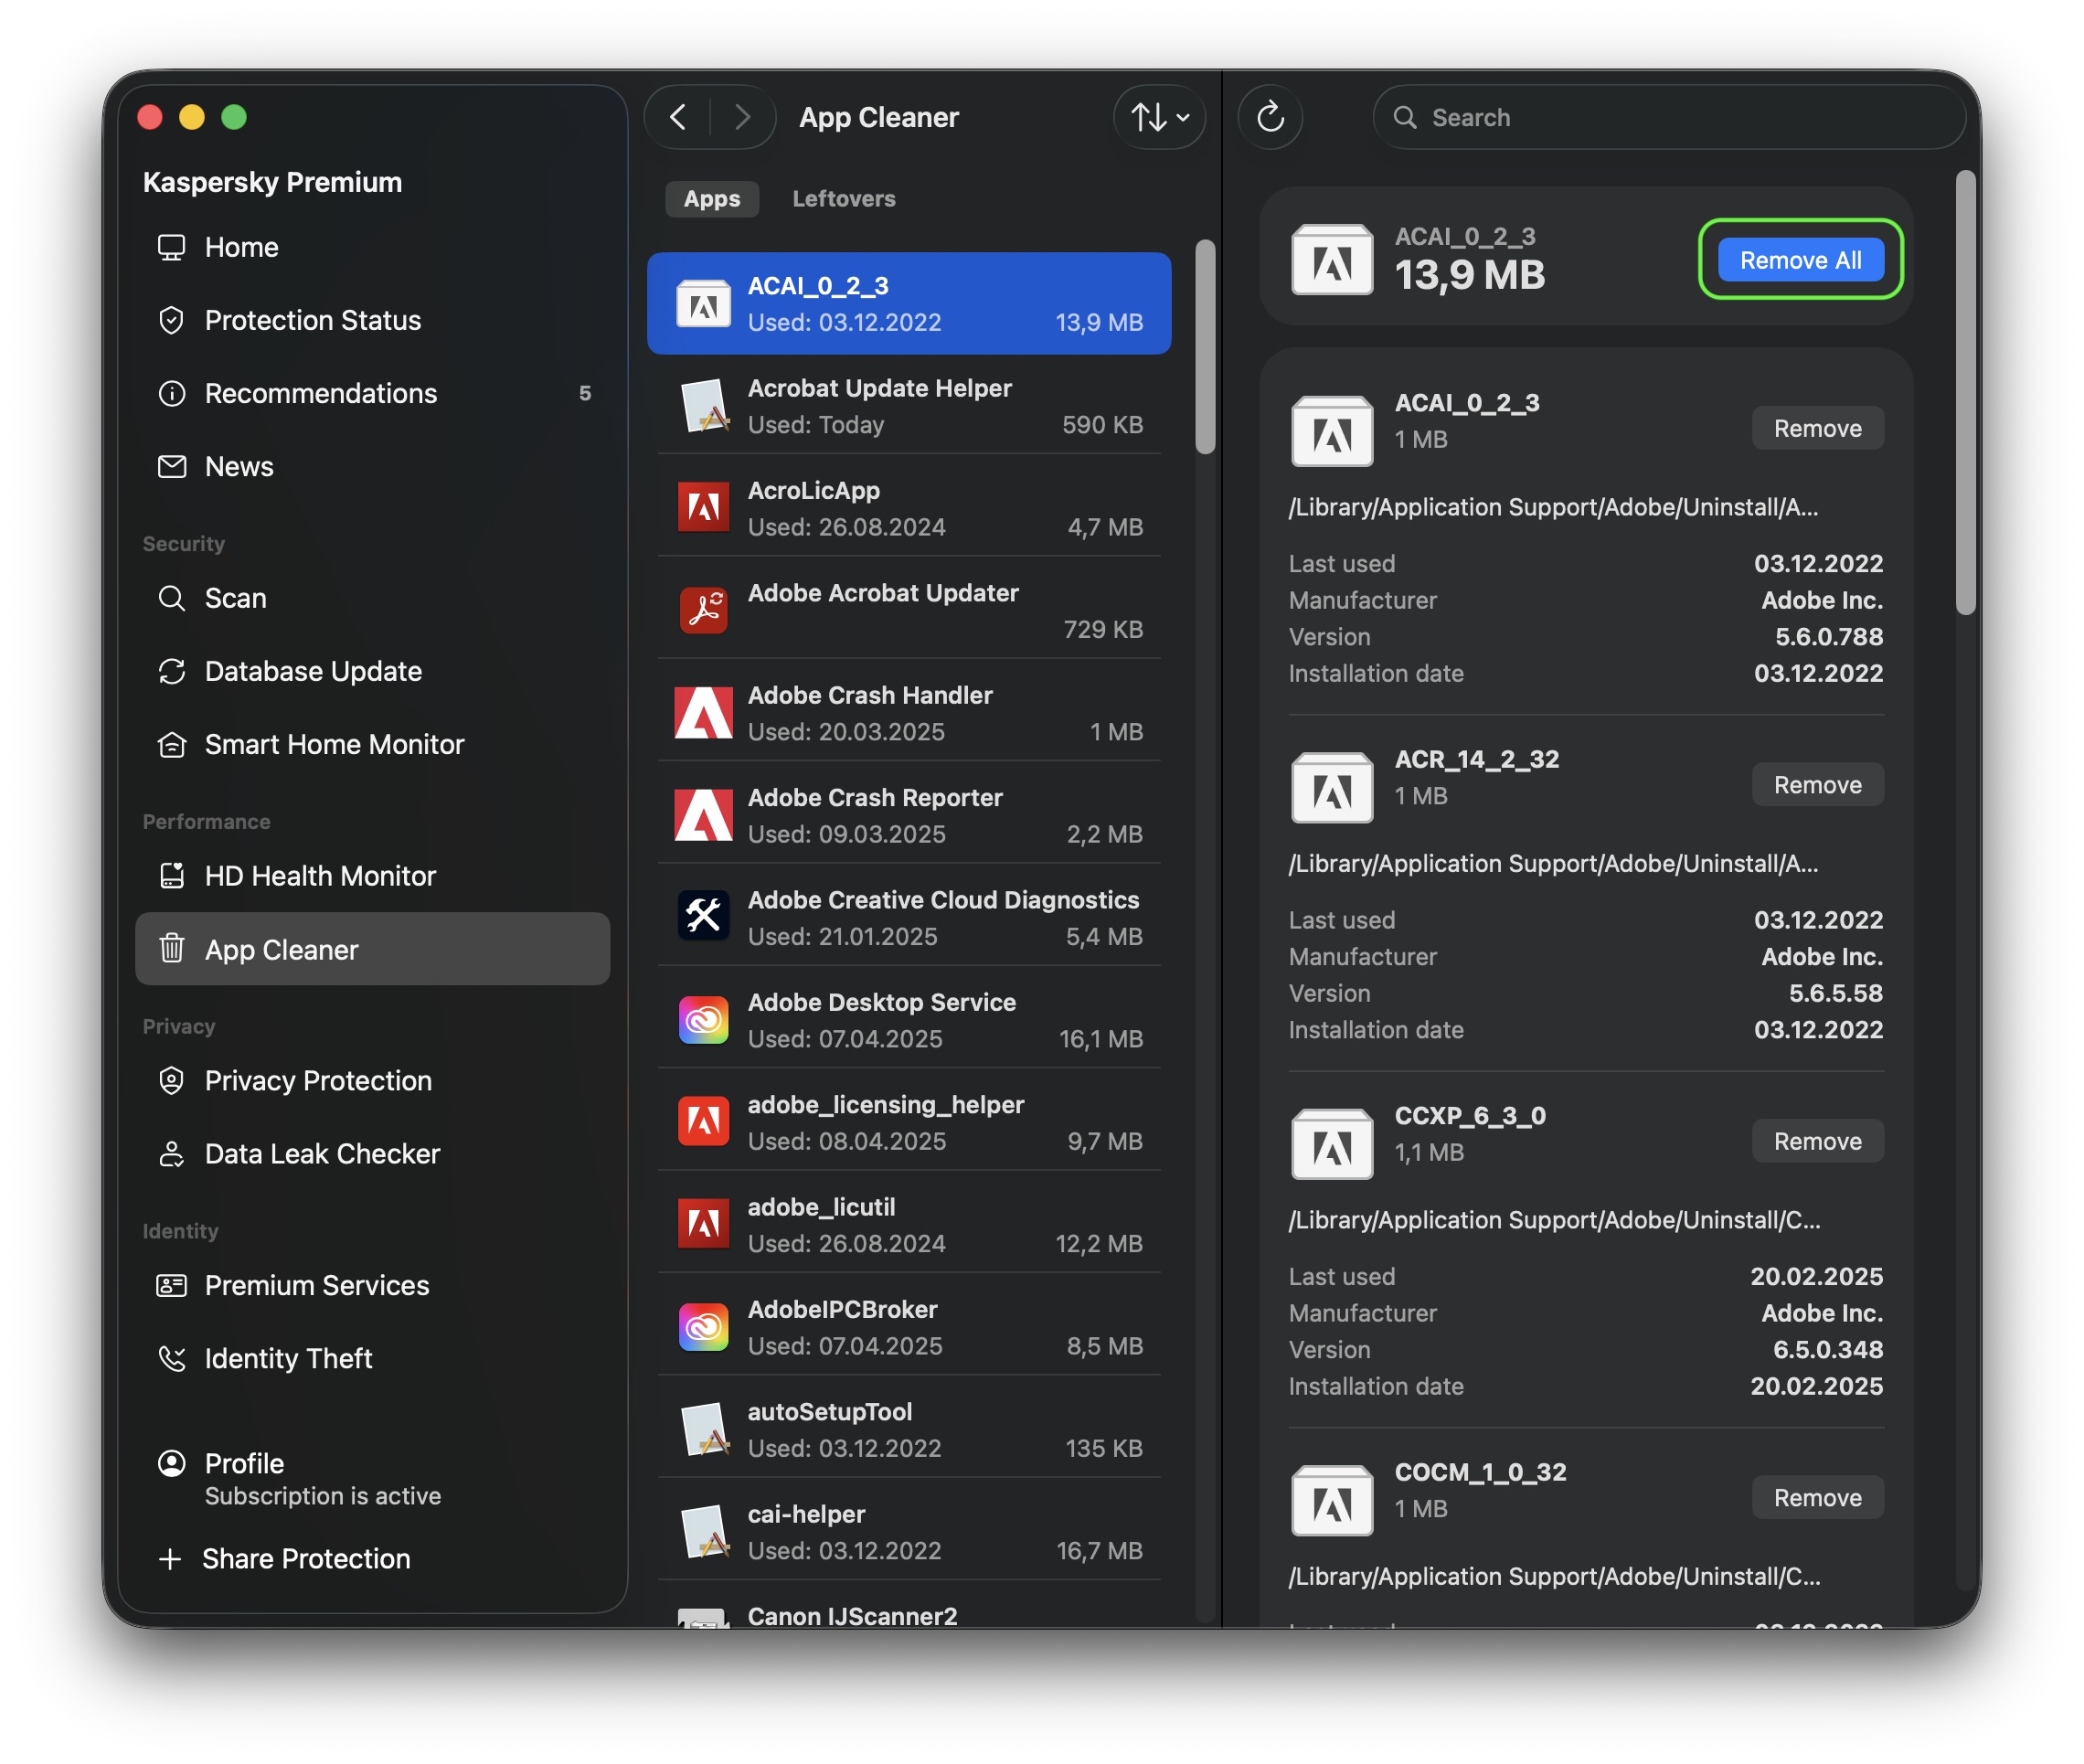Remove the ACR_14_2_32 component
Screen dimensions: 2084x1764
[x=1816, y=784]
